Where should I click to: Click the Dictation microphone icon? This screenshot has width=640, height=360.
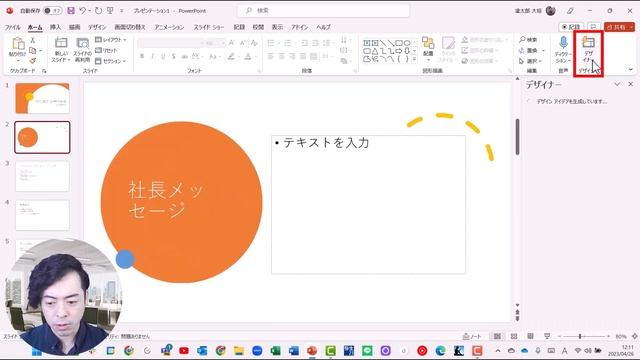click(563, 42)
